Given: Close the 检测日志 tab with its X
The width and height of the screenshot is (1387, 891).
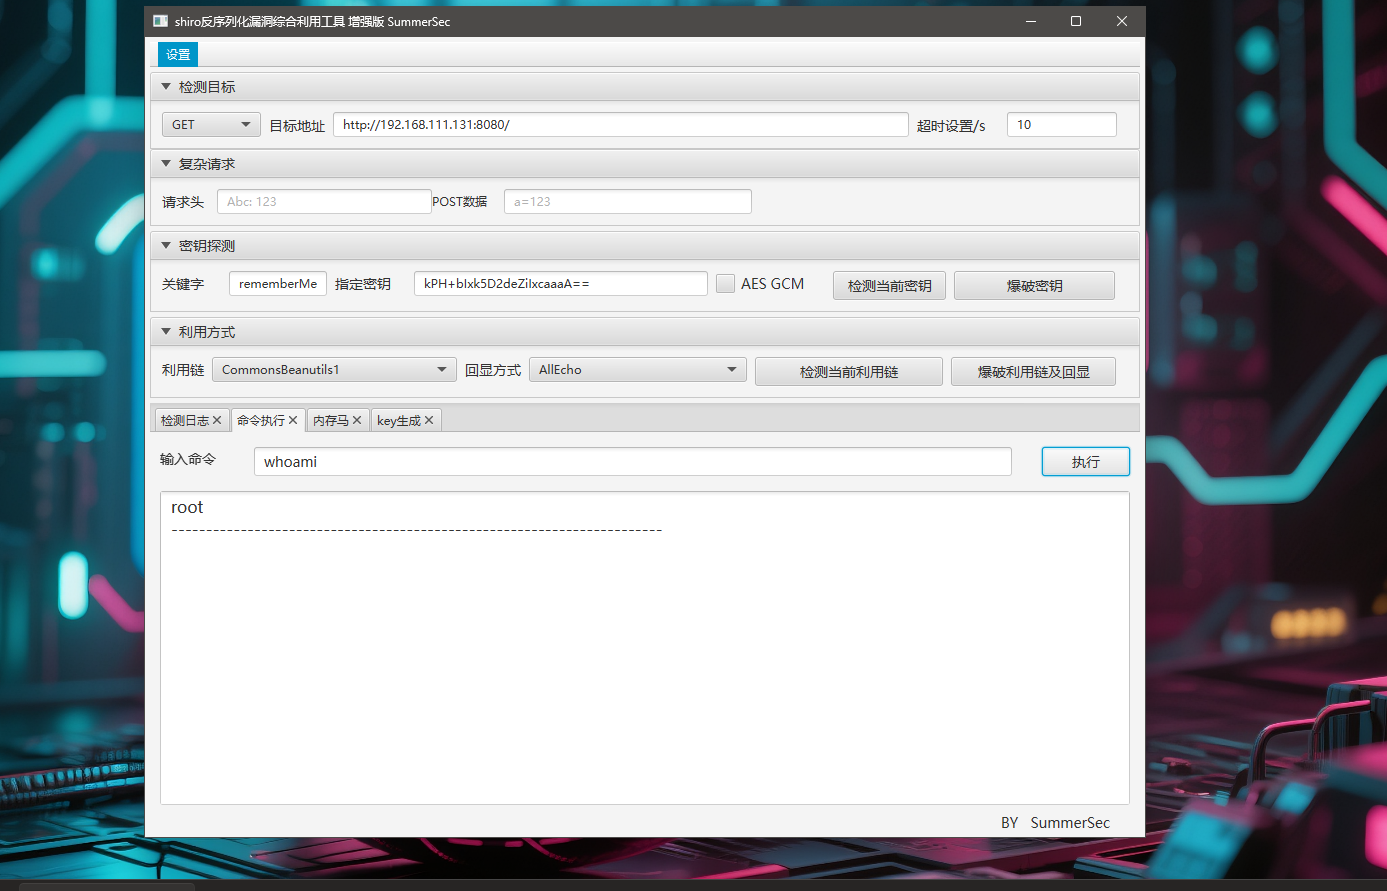Looking at the screenshot, I should coord(217,421).
